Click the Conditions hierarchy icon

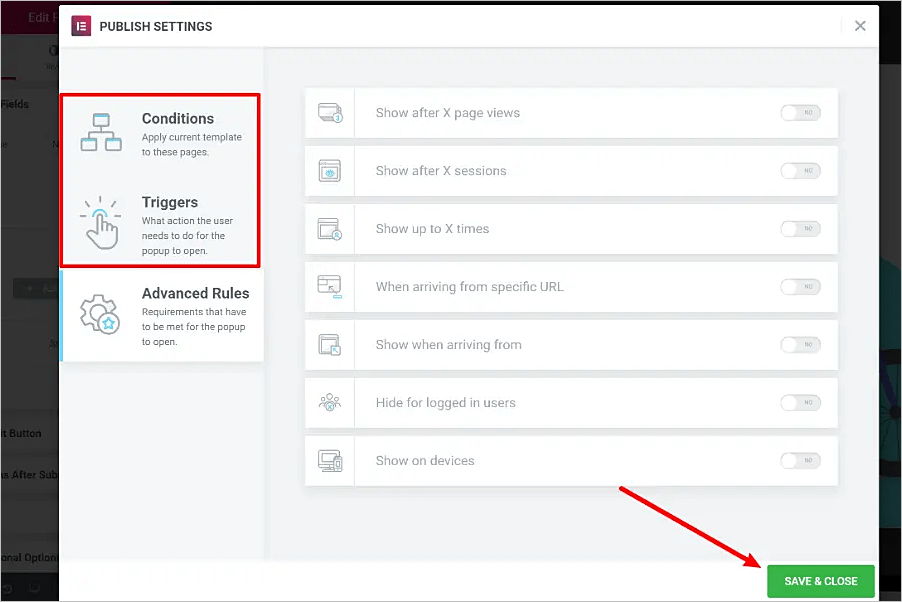tap(100, 132)
